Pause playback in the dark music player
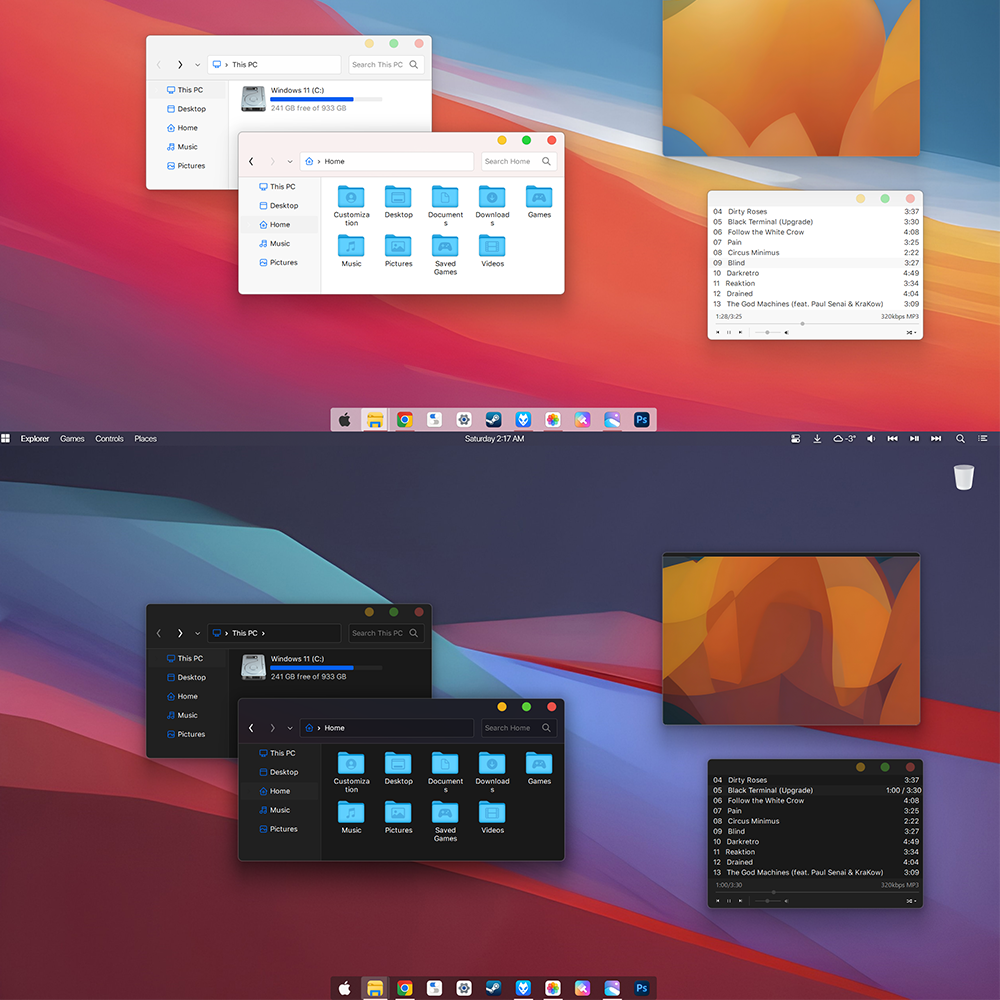The width and height of the screenshot is (1000, 1000). tap(728, 901)
